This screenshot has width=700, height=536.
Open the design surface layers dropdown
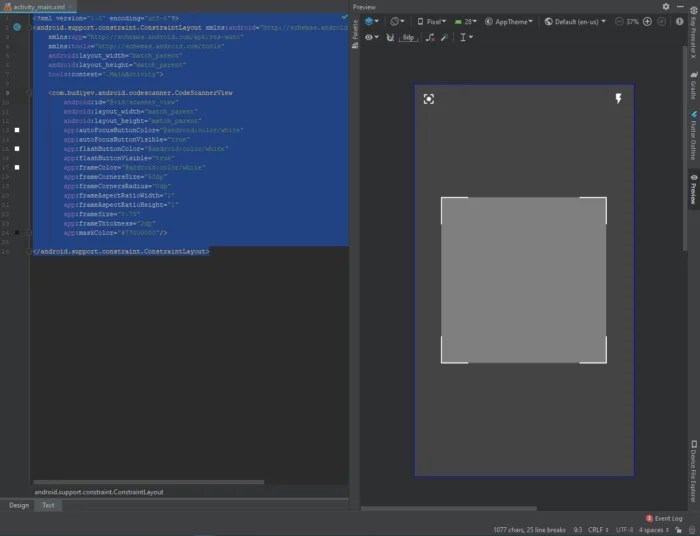pos(371,21)
